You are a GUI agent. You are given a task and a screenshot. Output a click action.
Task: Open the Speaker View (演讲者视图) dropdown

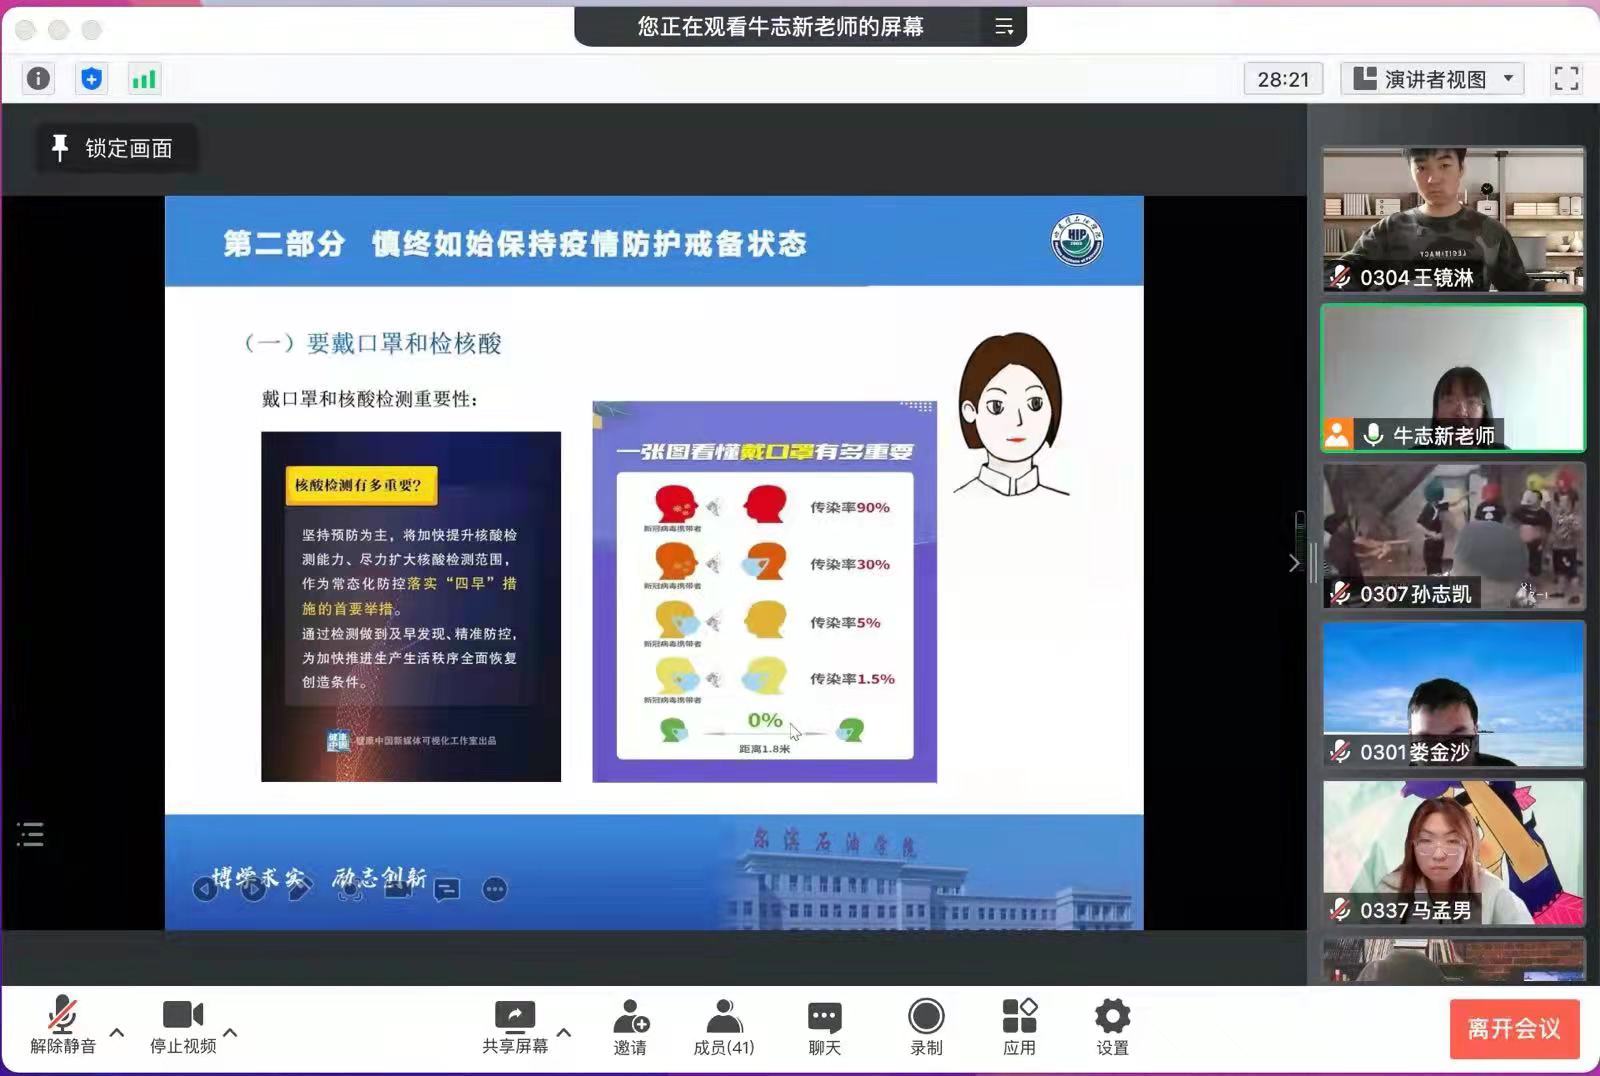(1432, 79)
